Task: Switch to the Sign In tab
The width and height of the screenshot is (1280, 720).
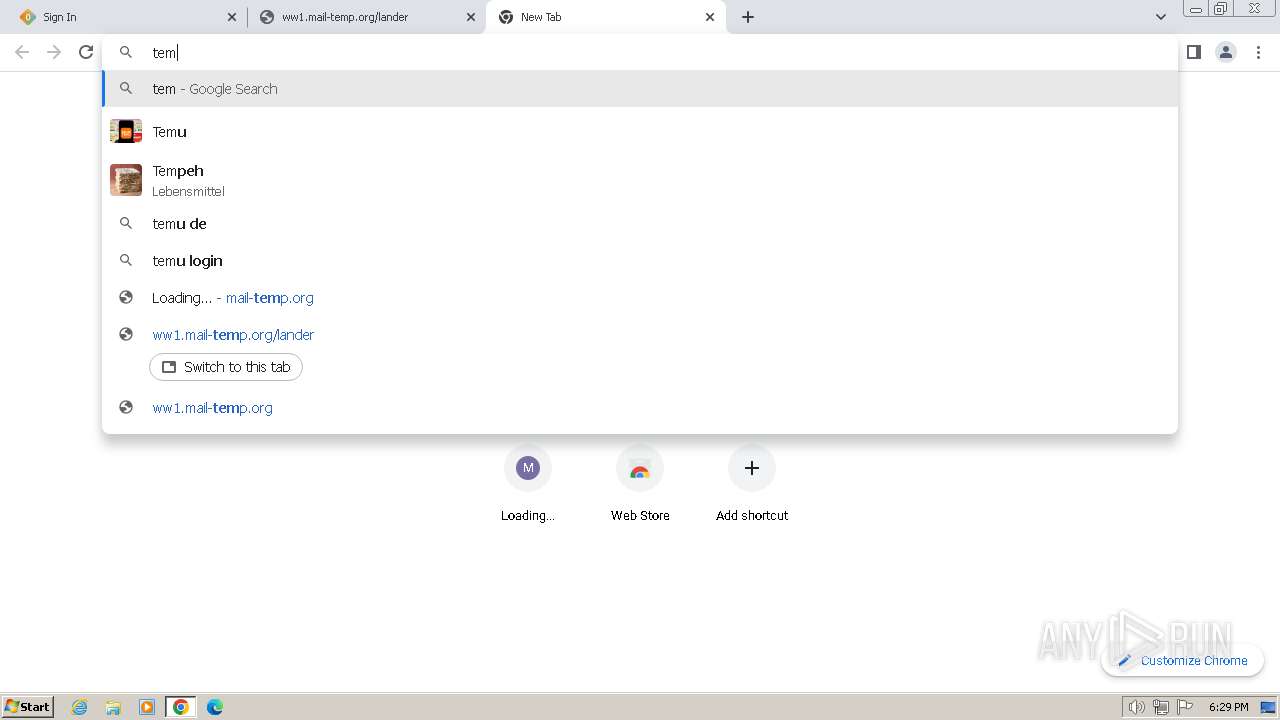Action: 127,17
